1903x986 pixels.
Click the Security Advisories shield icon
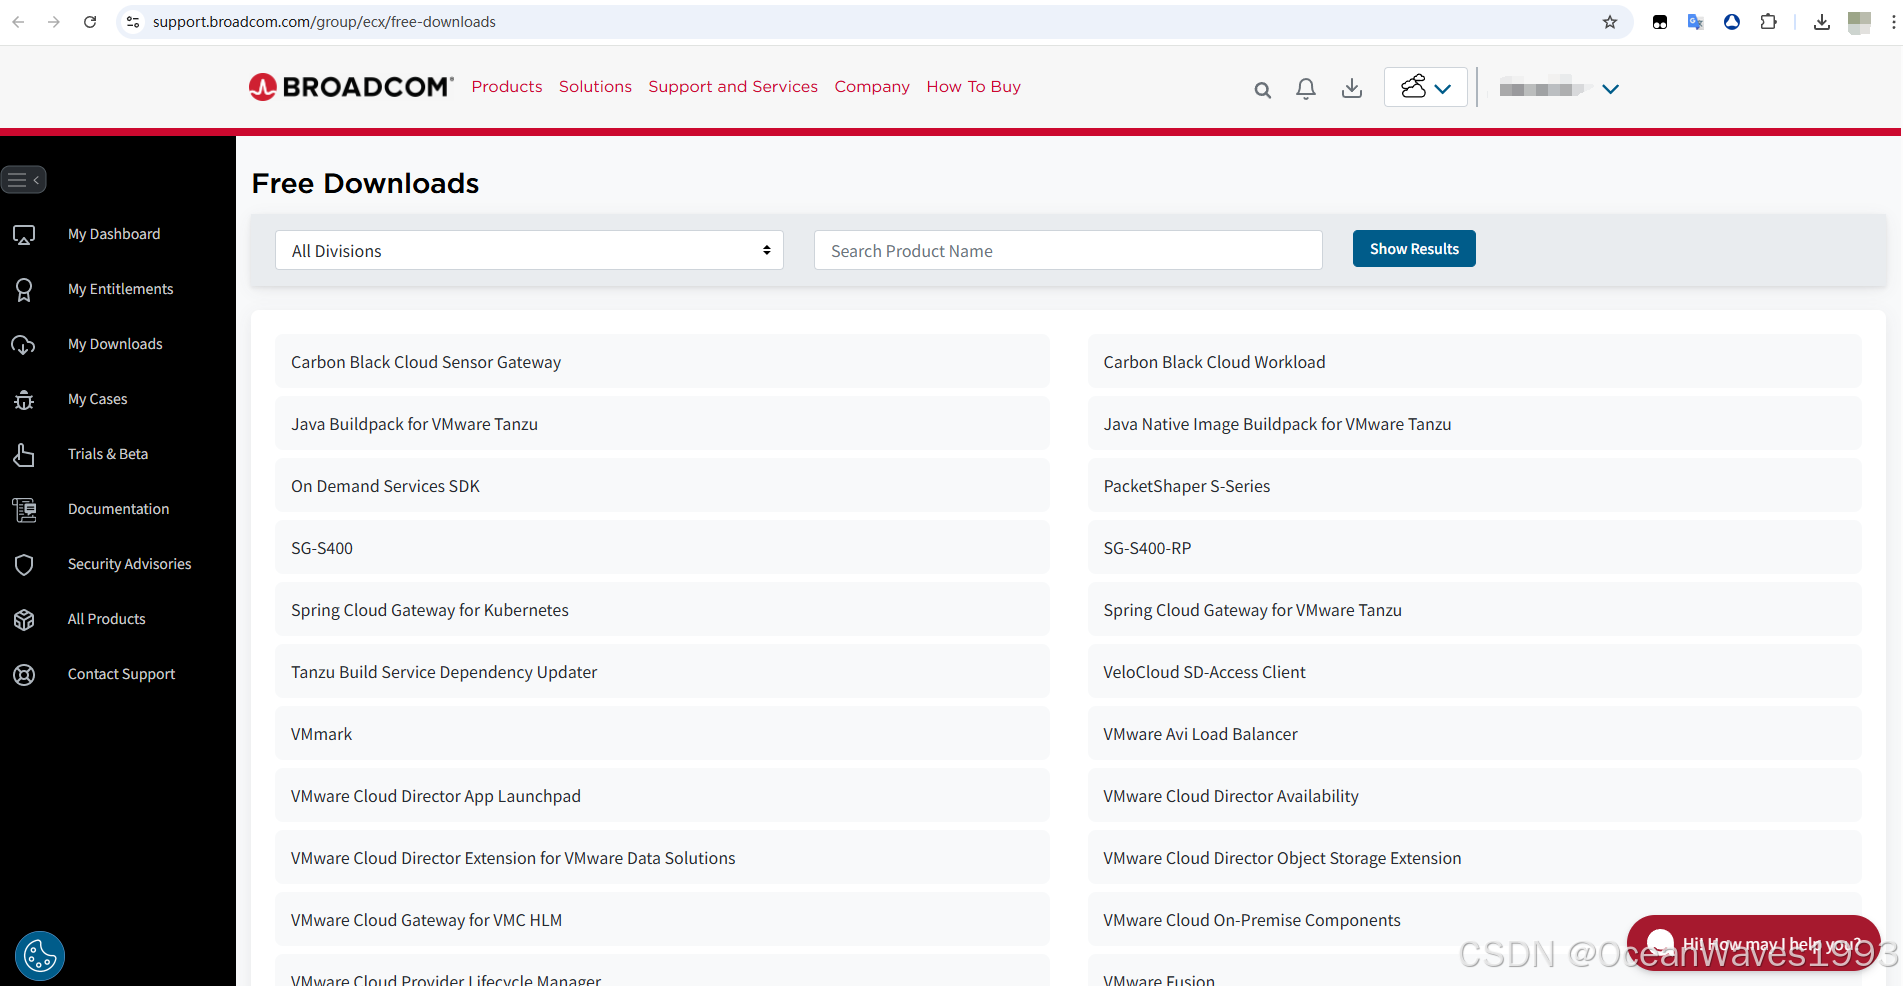tap(24, 564)
